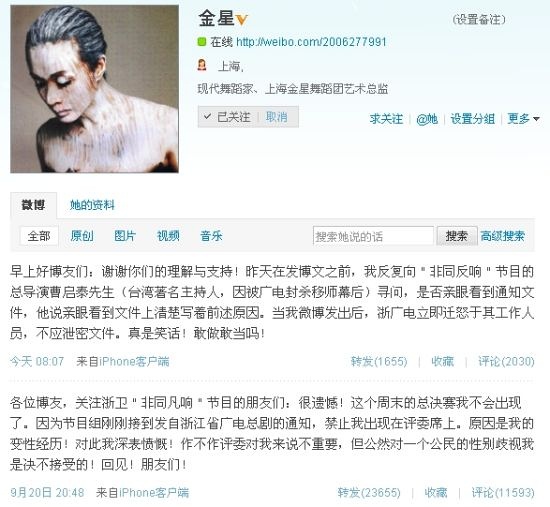Screen dimensions: 550x507
Task: Click 转发(1655) on first post
Action: click(379, 361)
